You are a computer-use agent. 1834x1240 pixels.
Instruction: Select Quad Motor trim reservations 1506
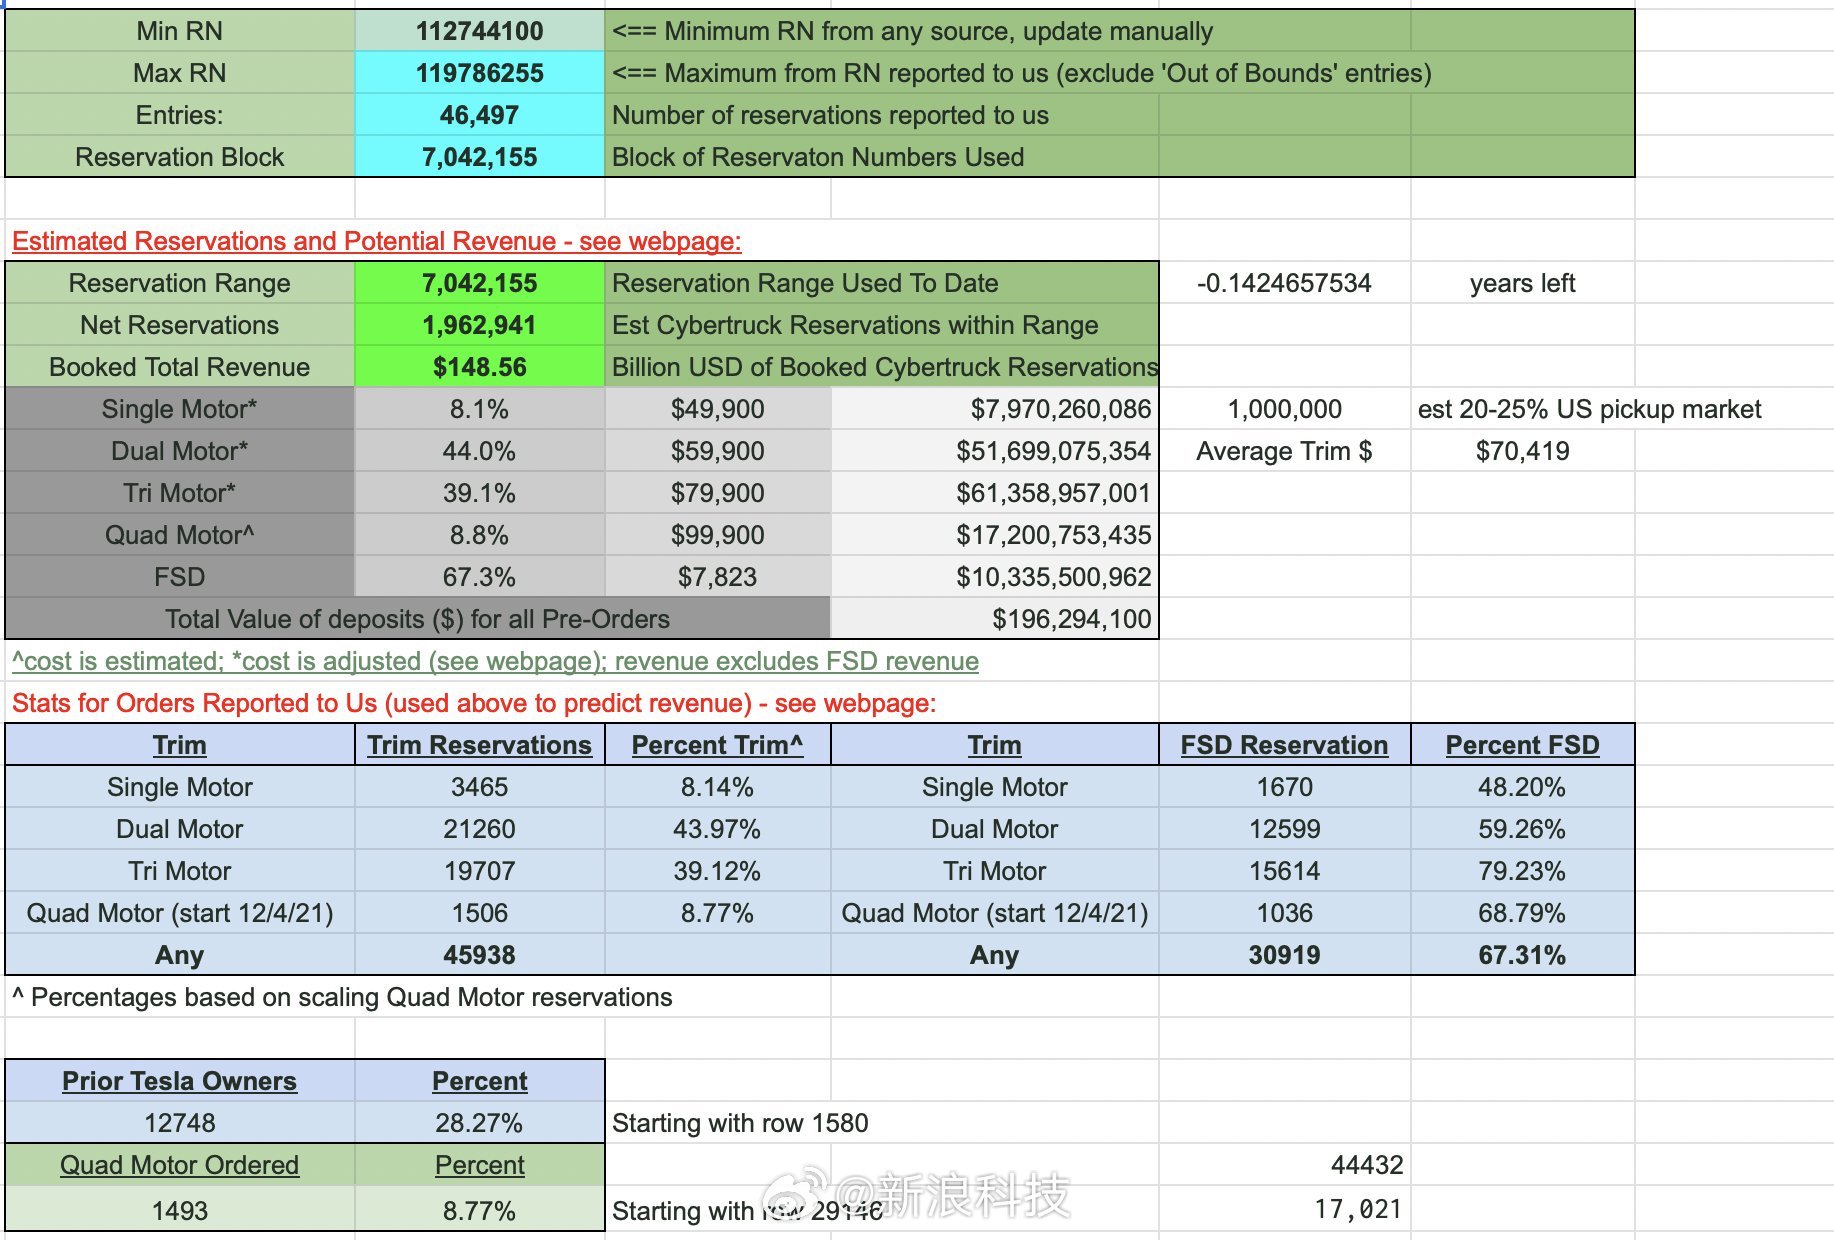click(x=479, y=913)
